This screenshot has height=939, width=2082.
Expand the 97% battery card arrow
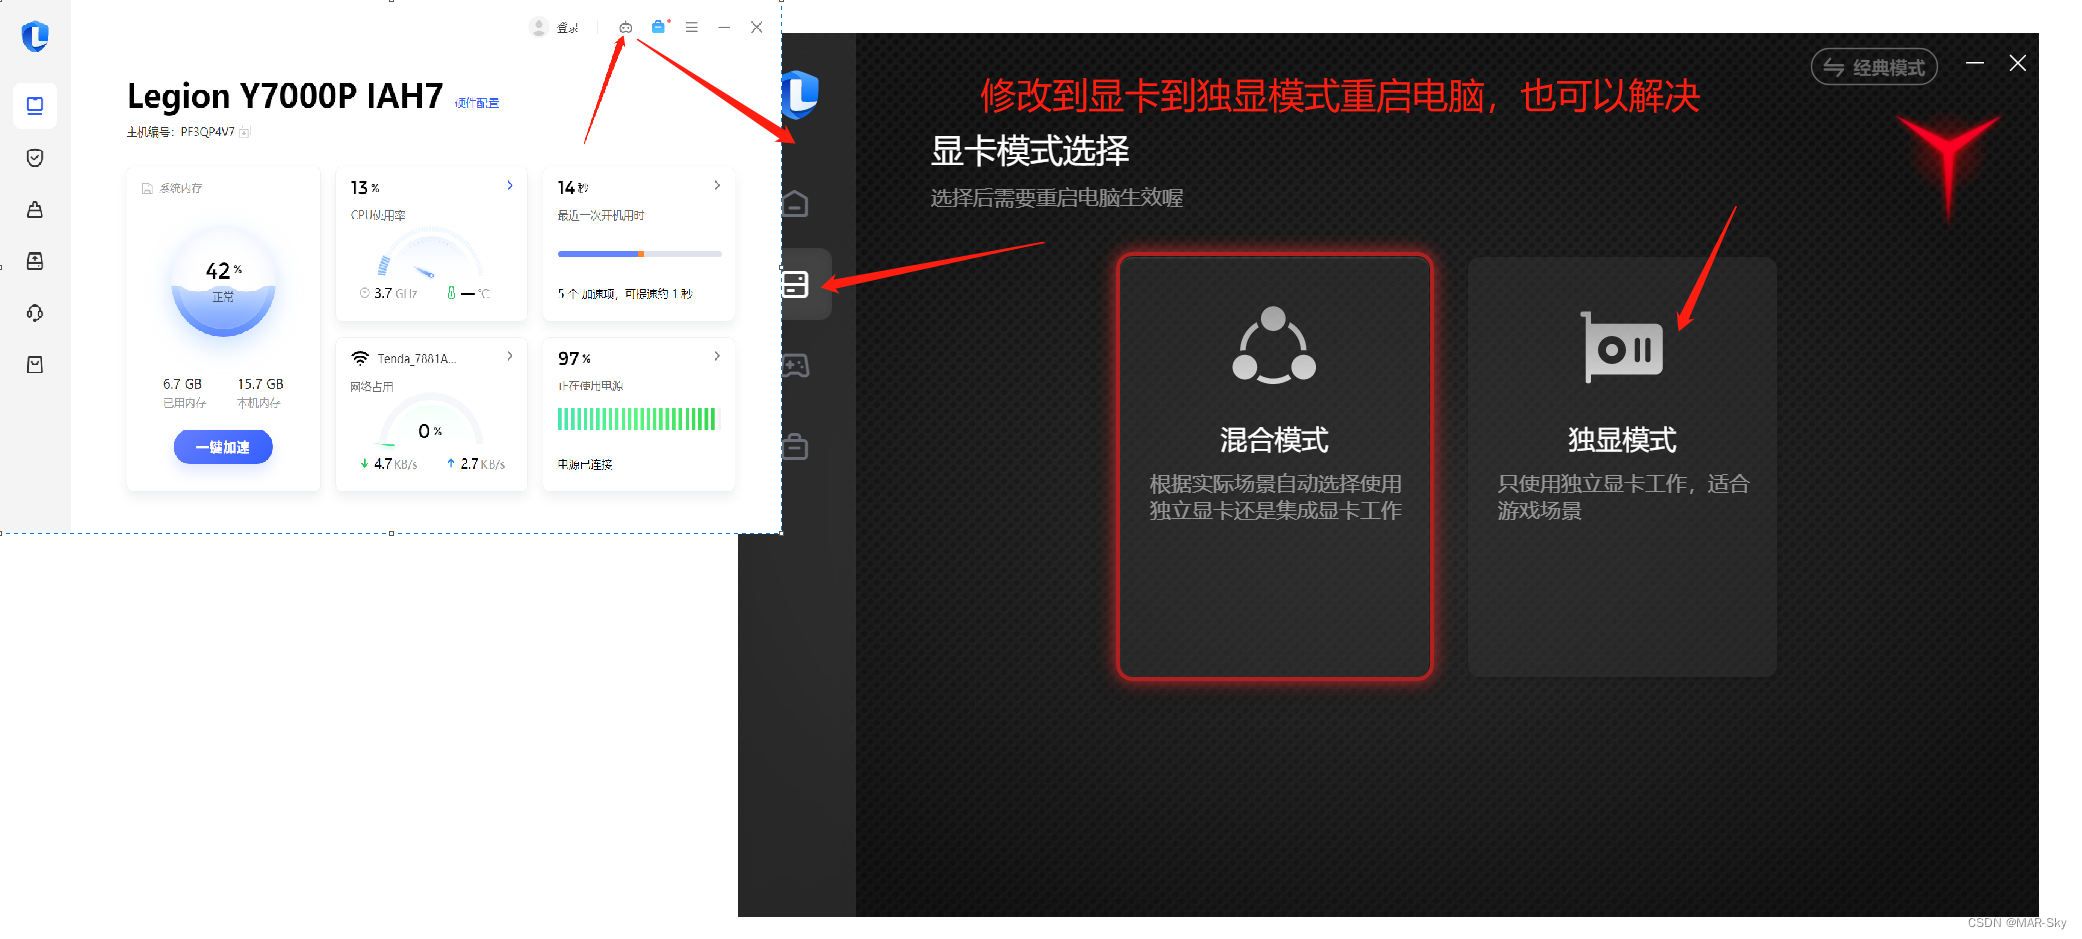(717, 356)
